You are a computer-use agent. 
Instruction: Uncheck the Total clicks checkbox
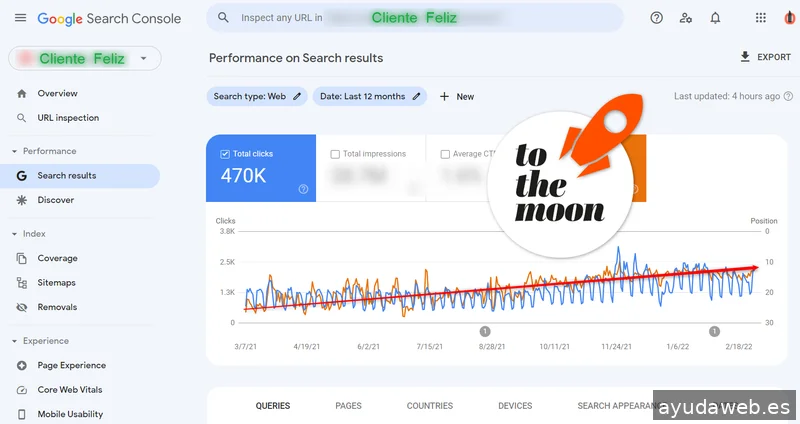(225, 154)
